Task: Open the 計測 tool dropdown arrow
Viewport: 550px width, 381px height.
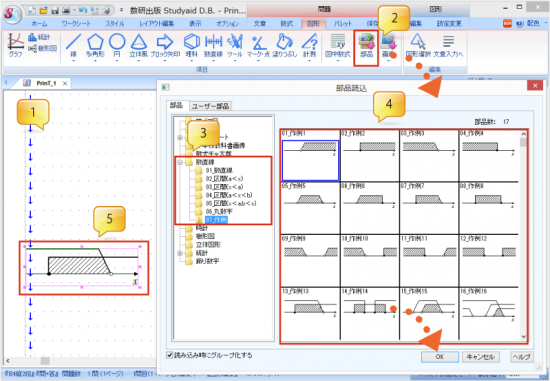Action: tap(309, 61)
